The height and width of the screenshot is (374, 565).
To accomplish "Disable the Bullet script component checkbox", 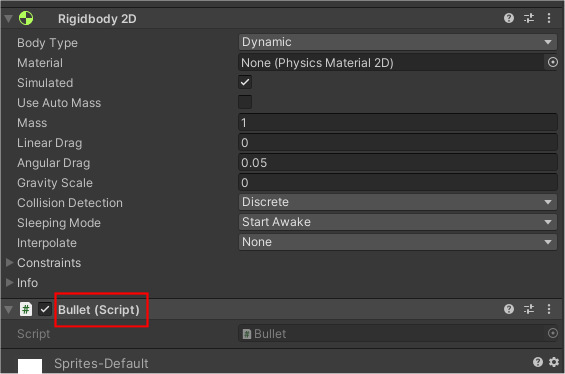I will tap(45, 309).
